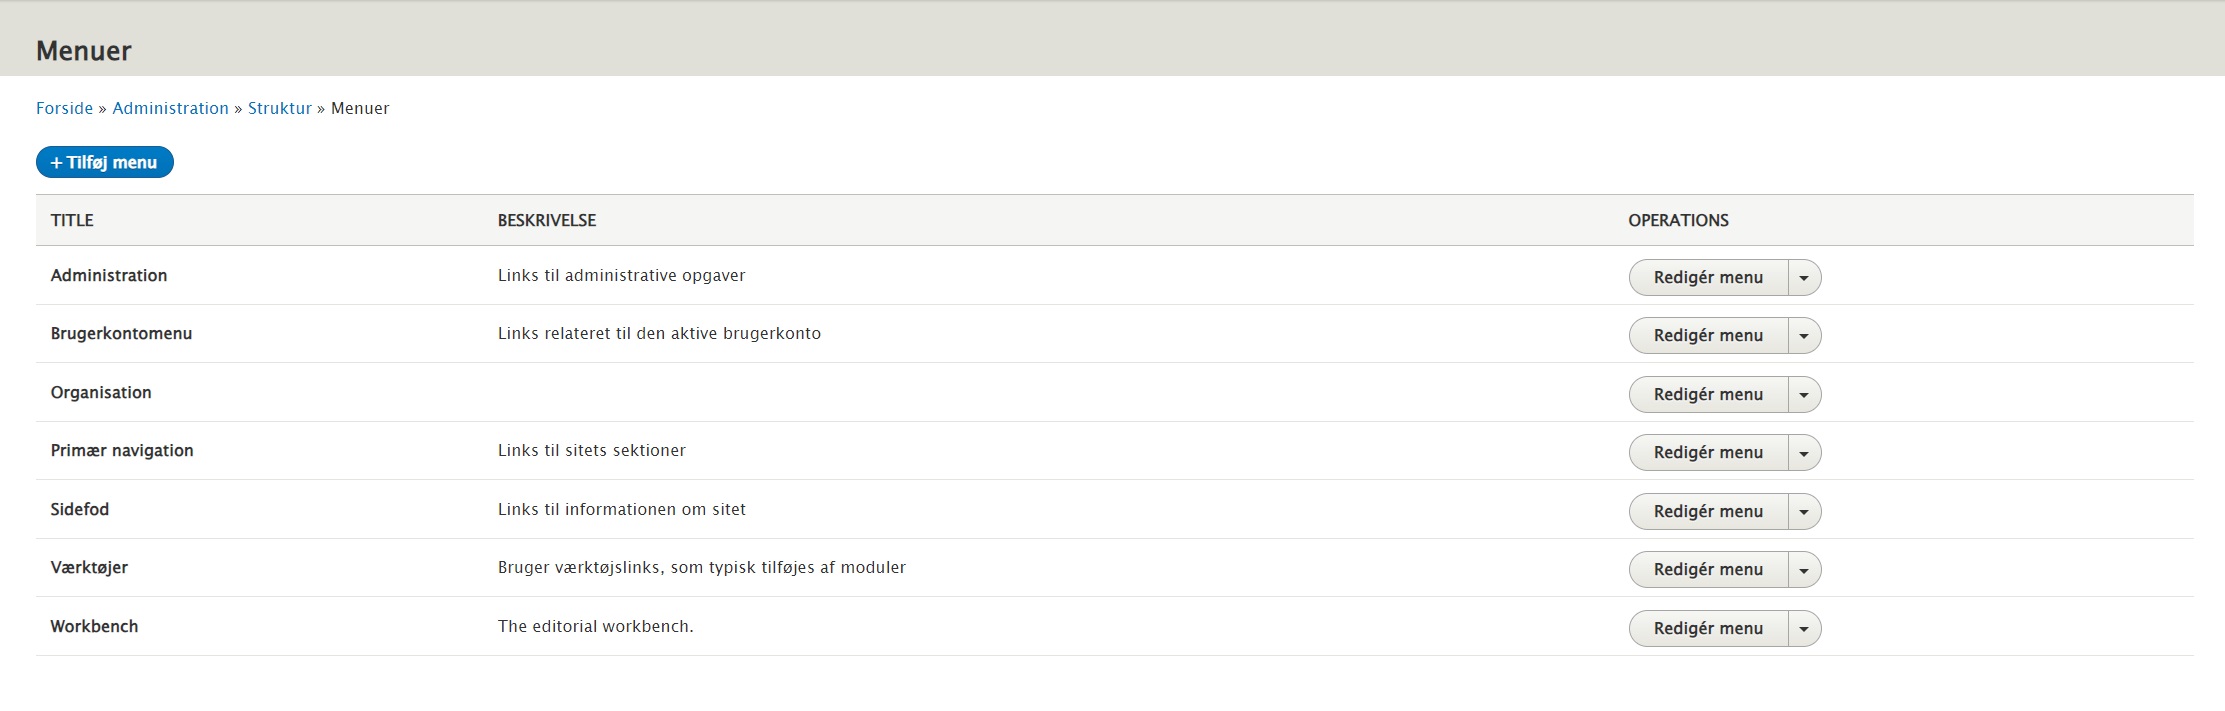Go to Administration breadcrumb link
The height and width of the screenshot is (711, 2225).
170,108
